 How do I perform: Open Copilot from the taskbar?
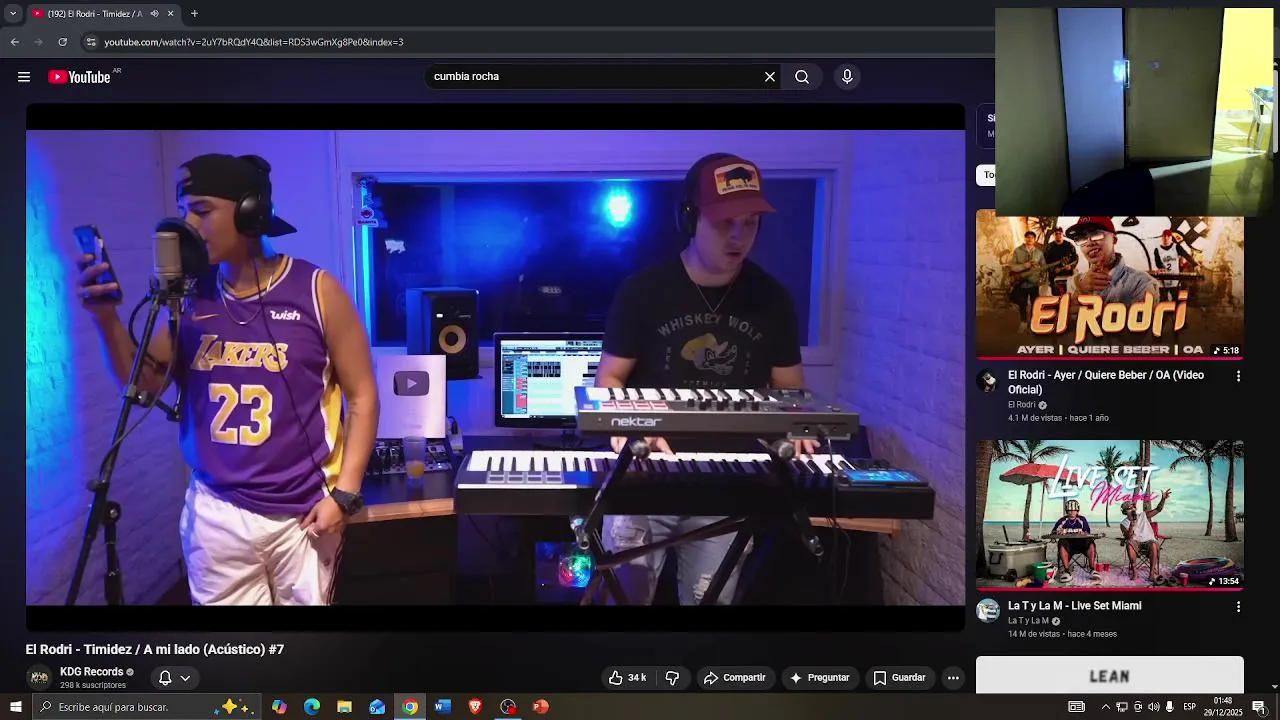click(279, 707)
